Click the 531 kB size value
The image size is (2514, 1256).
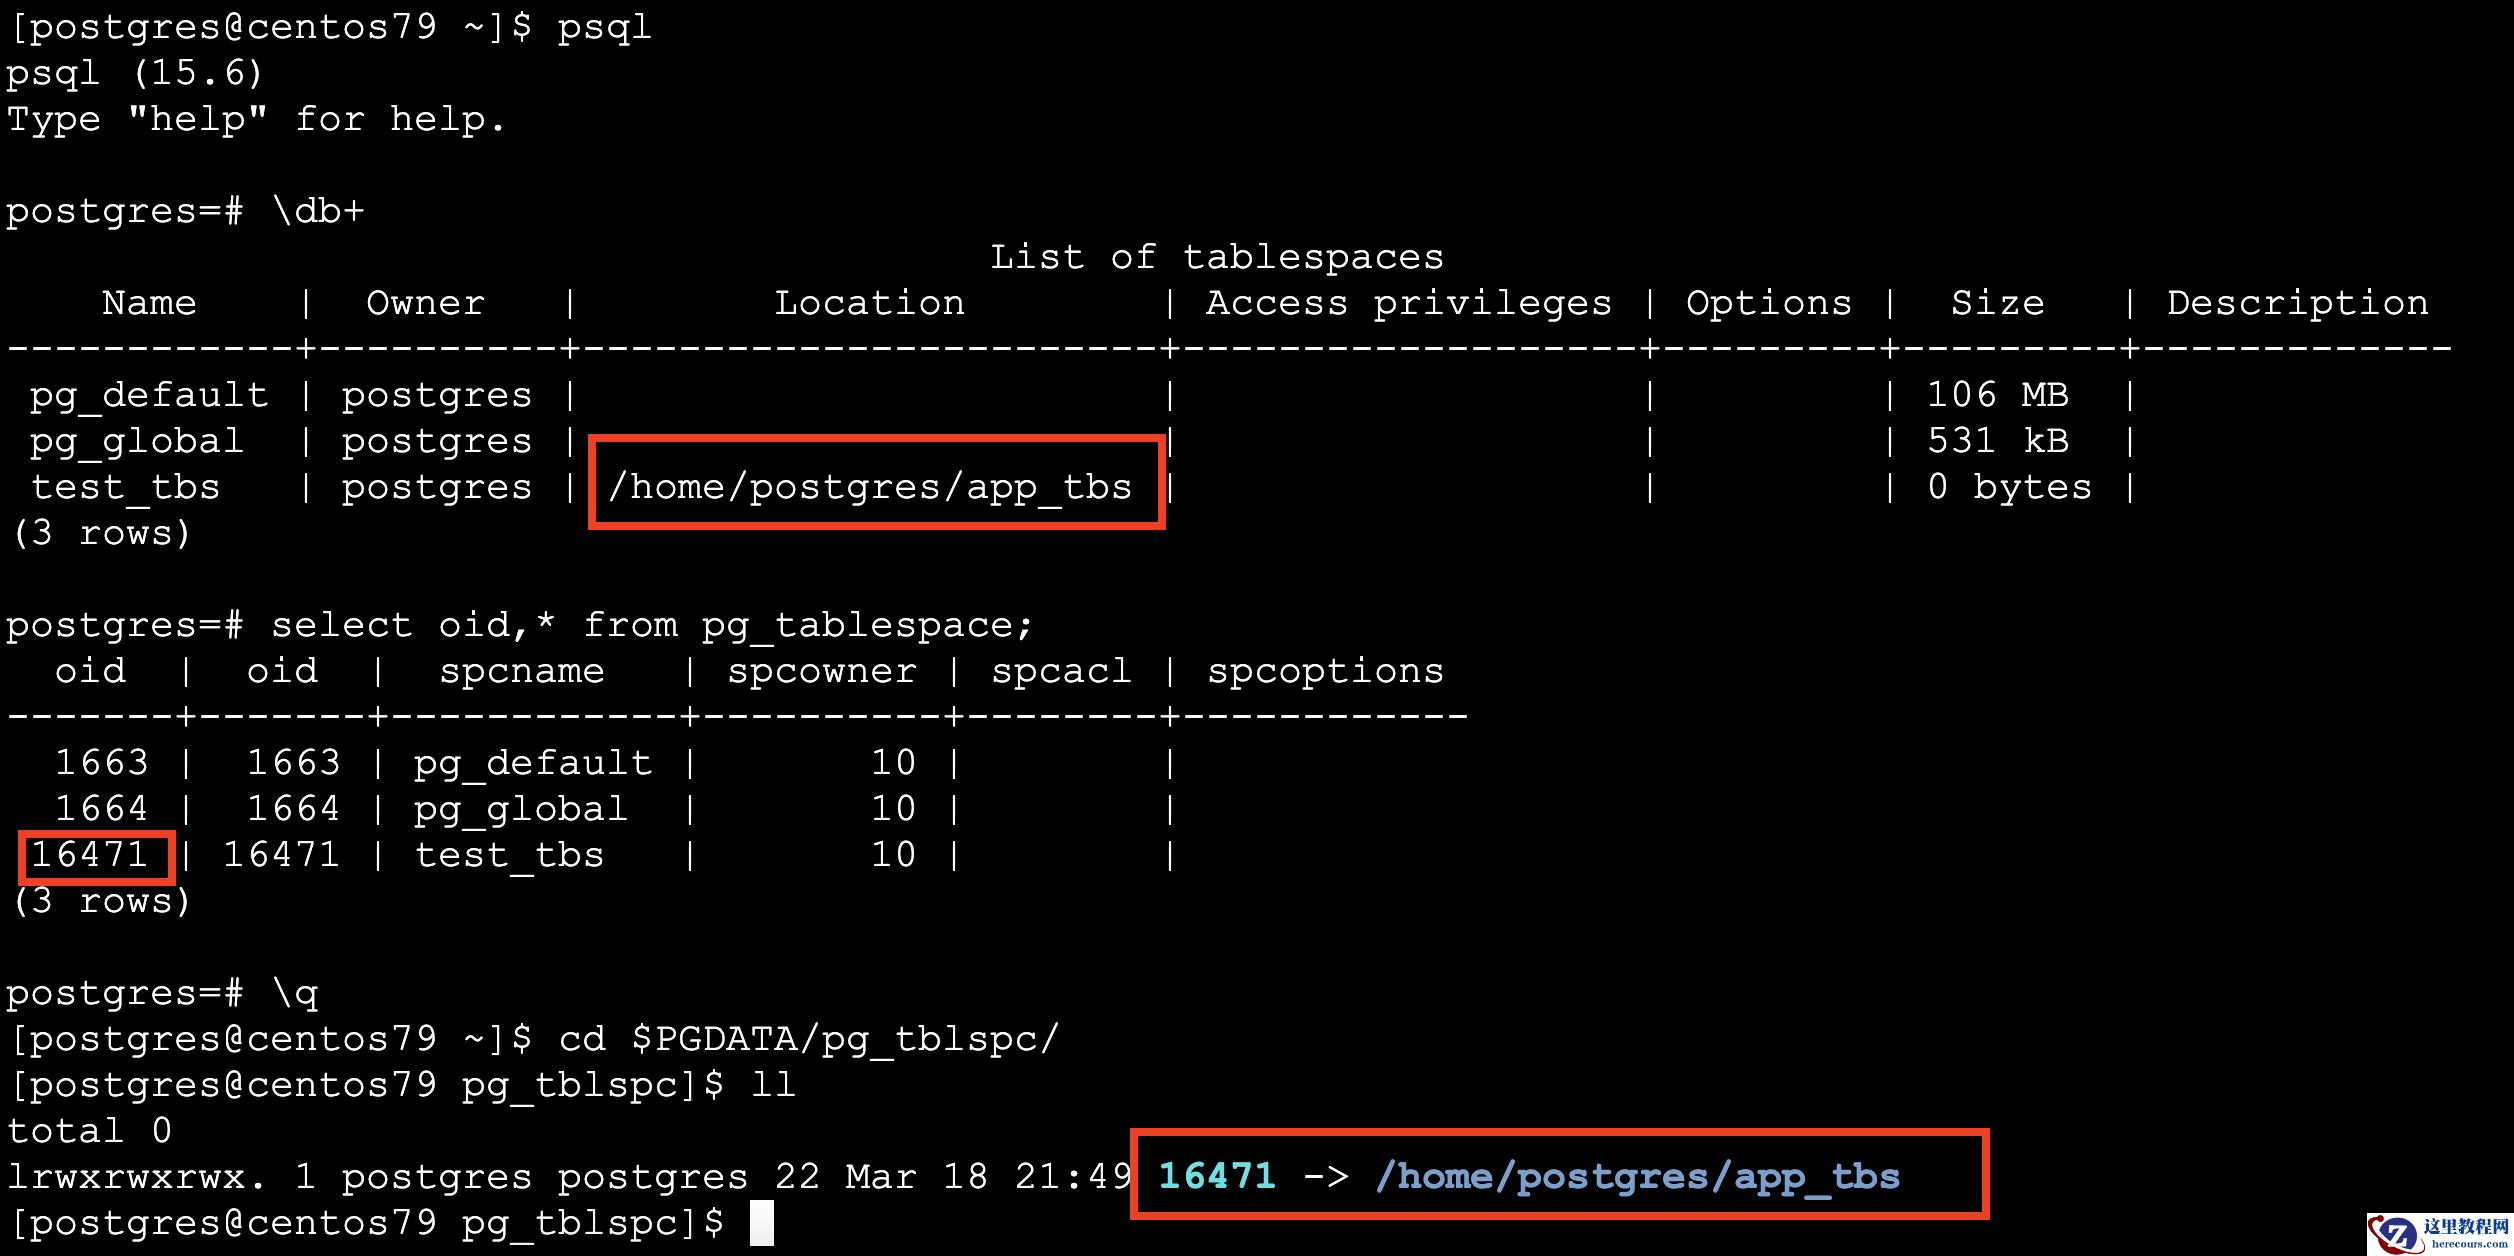tap(1997, 441)
